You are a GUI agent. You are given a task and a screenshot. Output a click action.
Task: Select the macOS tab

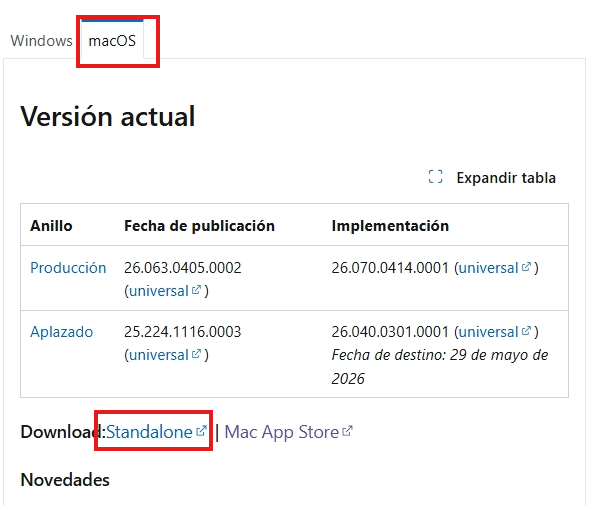pos(112,41)
